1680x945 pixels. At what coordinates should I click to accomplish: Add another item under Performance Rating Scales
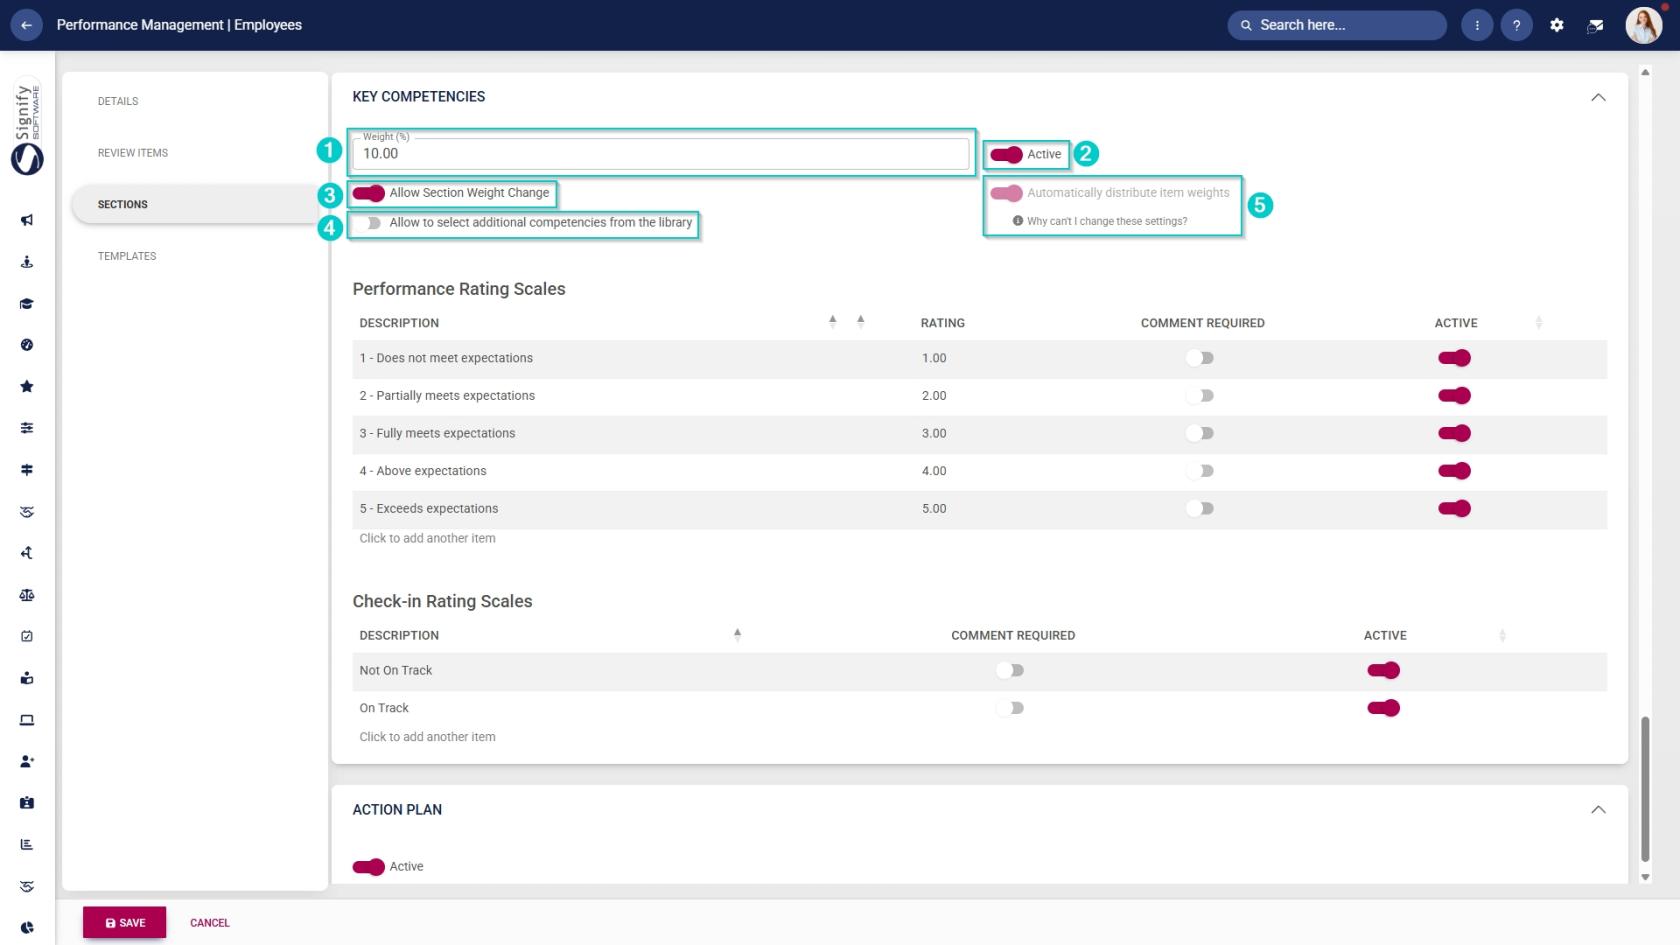tap(428, 538)
